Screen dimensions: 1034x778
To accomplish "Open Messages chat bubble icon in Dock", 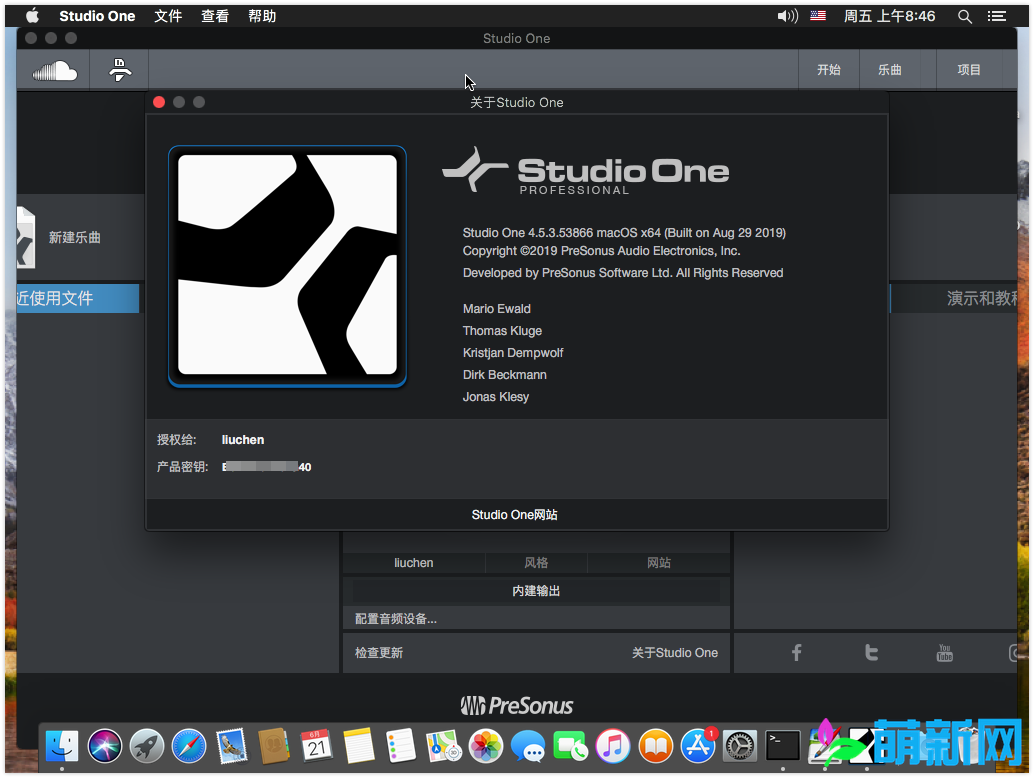I will [x=528, y=747].
